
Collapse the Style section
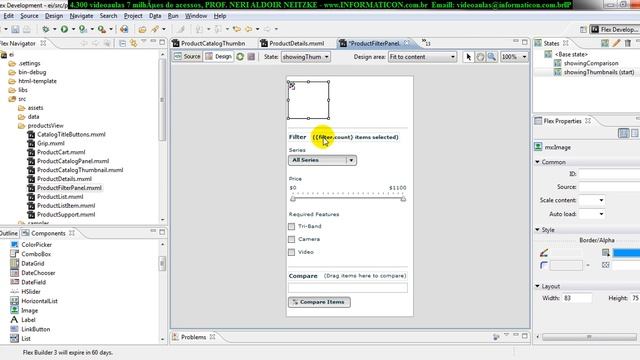[537, 230]
